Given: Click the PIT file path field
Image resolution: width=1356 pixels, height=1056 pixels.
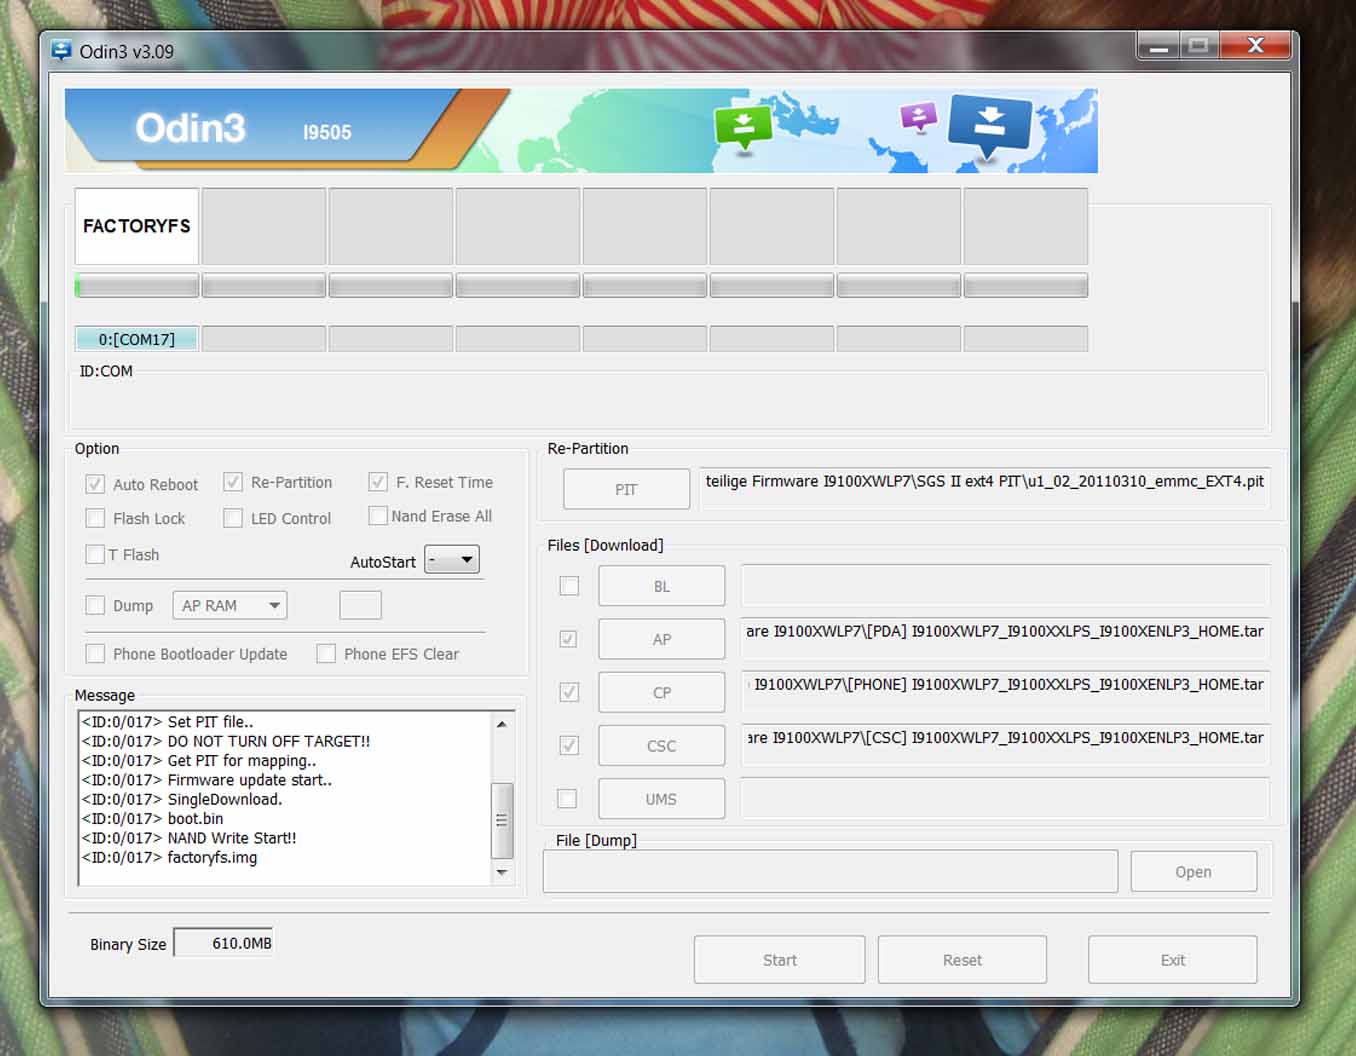Looking at the screenshot, I should (x=985, y=489).
